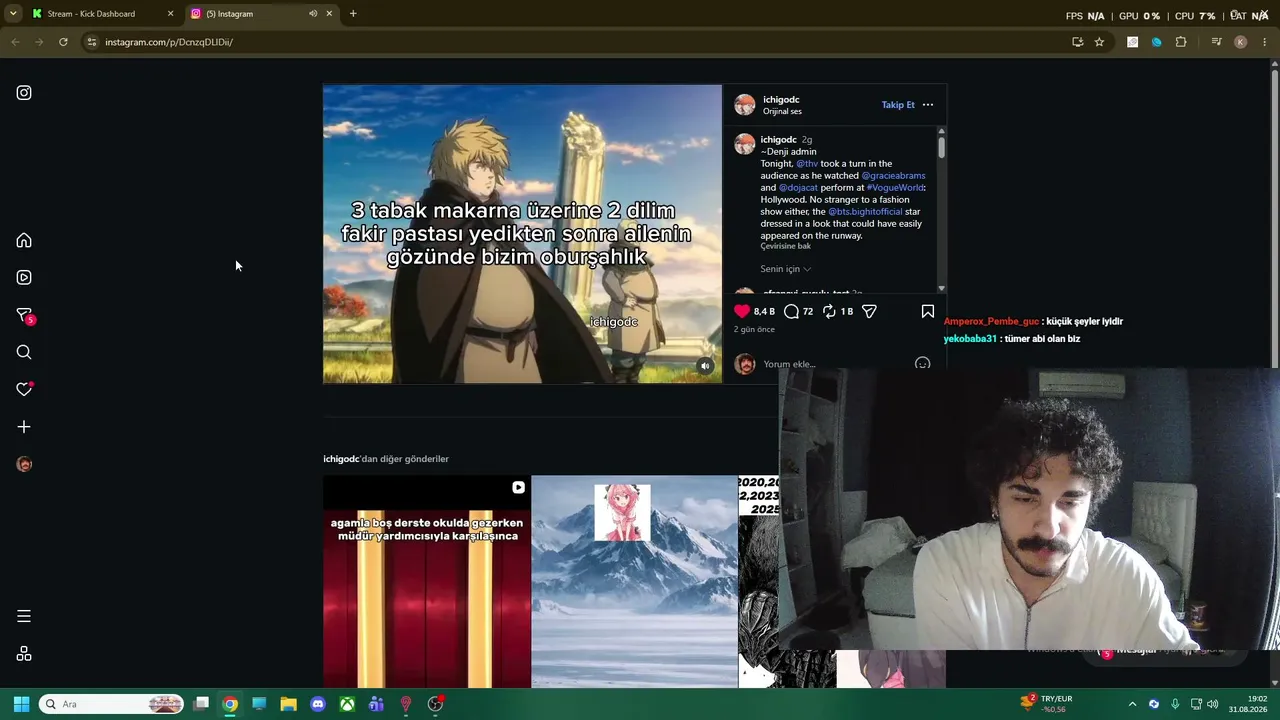Open the media controls toolbar button
The height and width of the screenshot is (720, 1280).
point(1216,42)
